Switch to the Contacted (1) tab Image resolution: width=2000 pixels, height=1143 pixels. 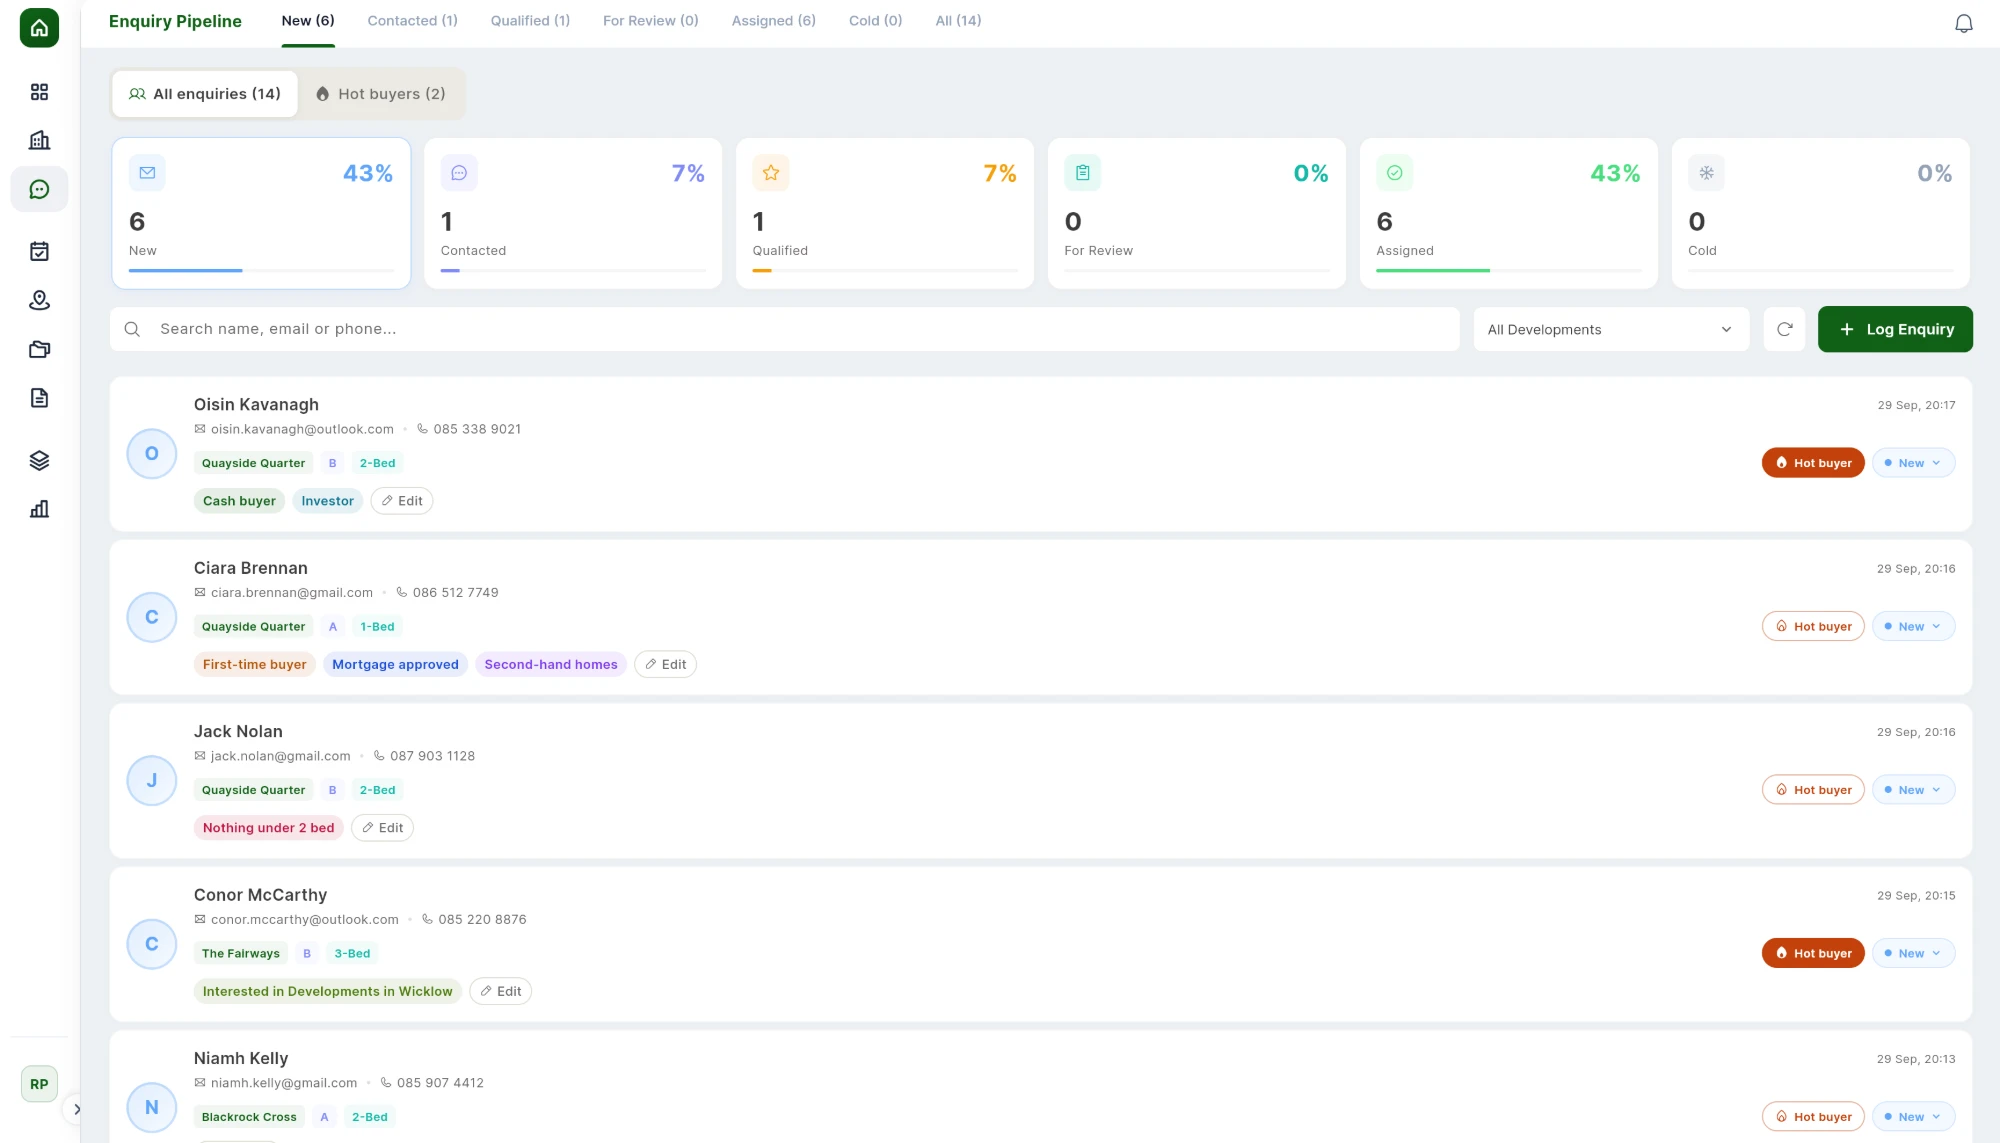tap(412, 21)
